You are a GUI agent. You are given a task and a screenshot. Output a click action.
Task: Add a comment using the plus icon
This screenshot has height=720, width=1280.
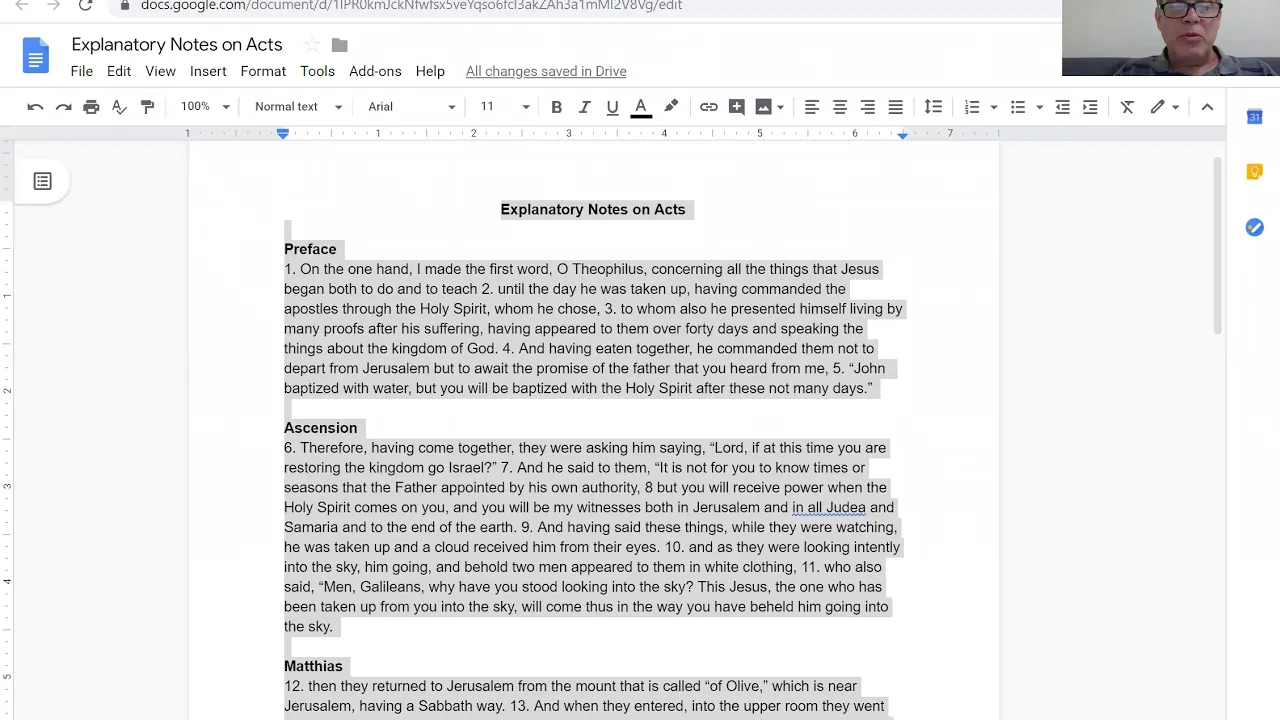coord(737,107)
